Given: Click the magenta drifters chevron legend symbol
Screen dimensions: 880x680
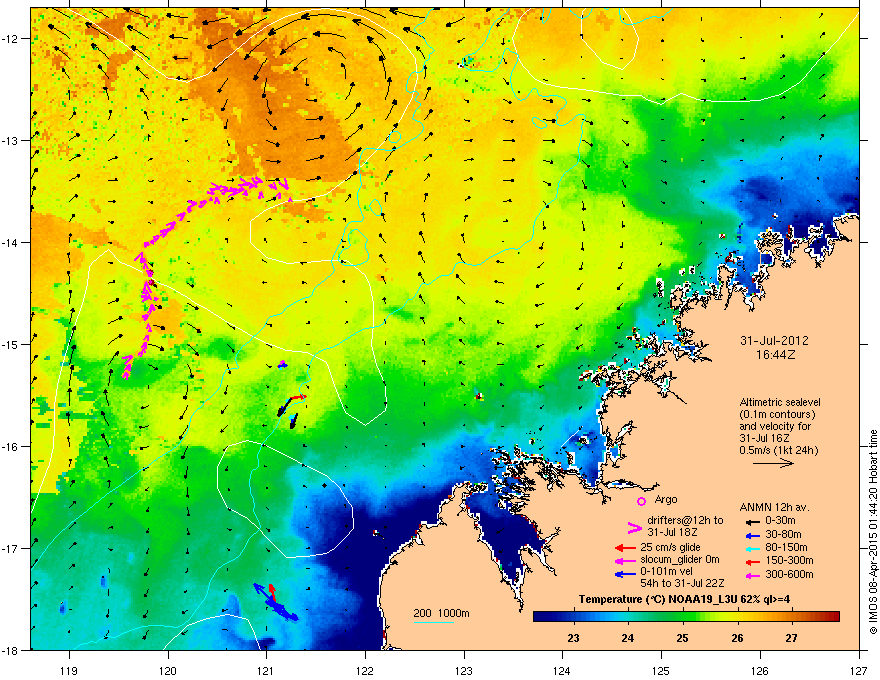Looking at the screenshot, I should [634, 528].
